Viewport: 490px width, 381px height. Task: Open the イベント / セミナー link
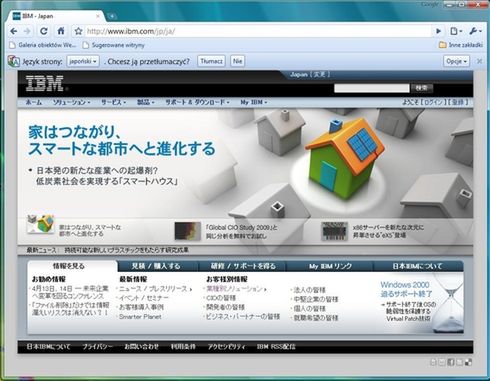tap(144, 298)
